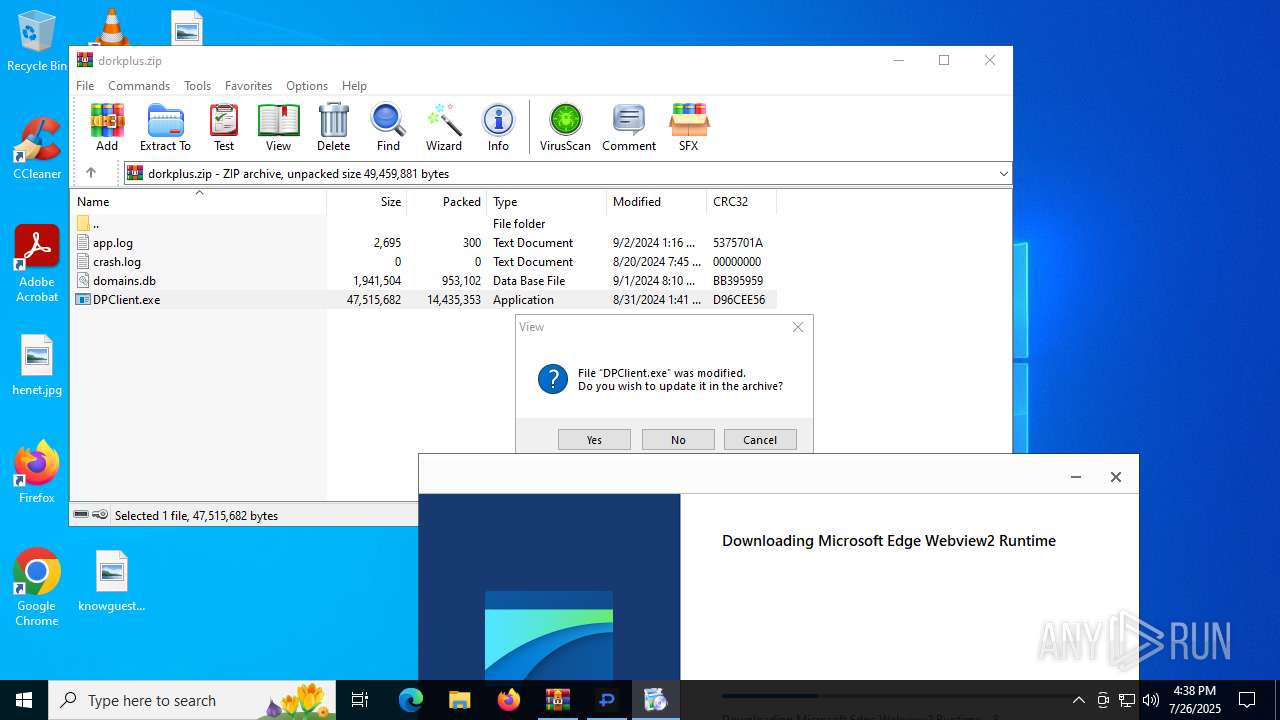
Task: Open the Comment tool
Action: click(629, 127)
